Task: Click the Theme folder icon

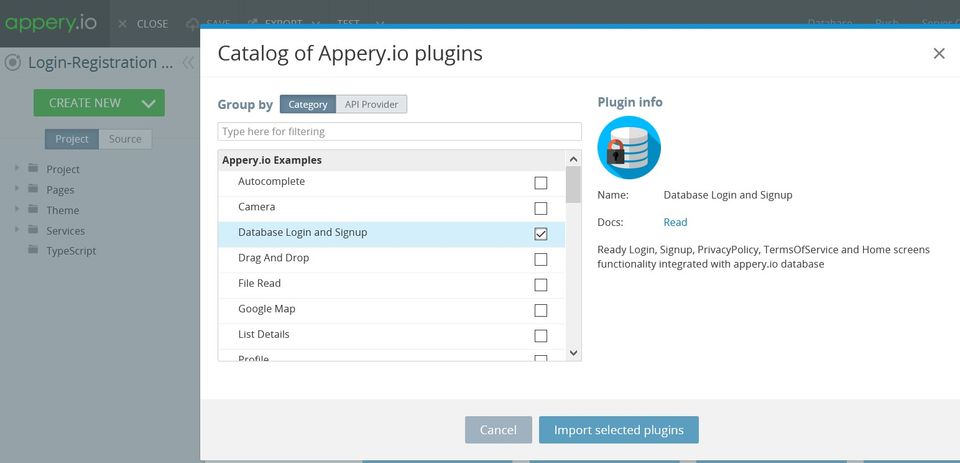Action: (33, 210)
